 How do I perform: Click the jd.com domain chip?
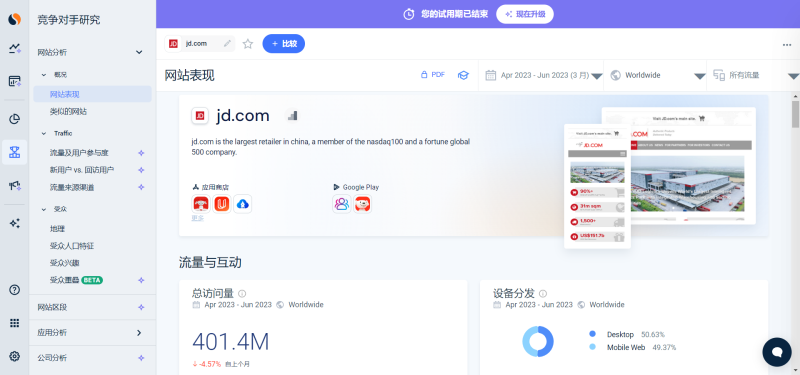tap(200, 44)
